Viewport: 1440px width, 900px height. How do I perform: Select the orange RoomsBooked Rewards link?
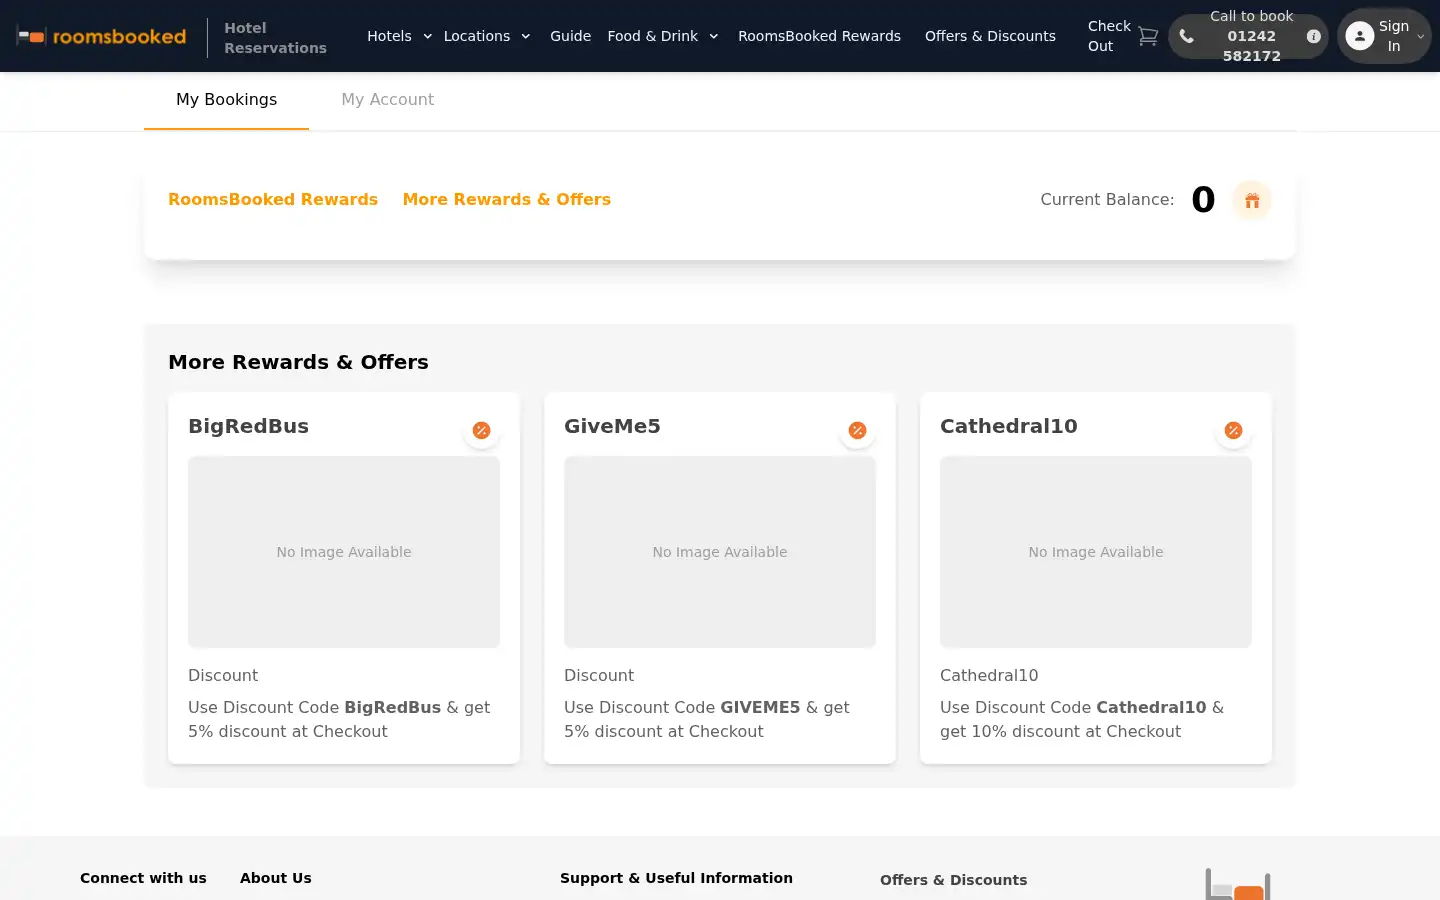tap(273, 199)
